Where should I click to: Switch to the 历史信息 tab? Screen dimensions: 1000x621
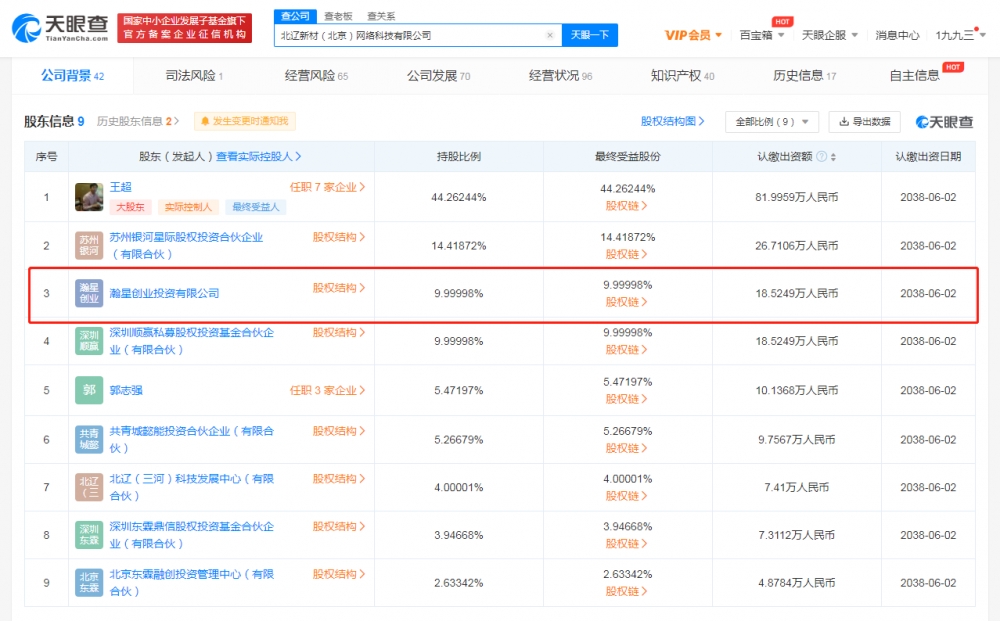804,76
